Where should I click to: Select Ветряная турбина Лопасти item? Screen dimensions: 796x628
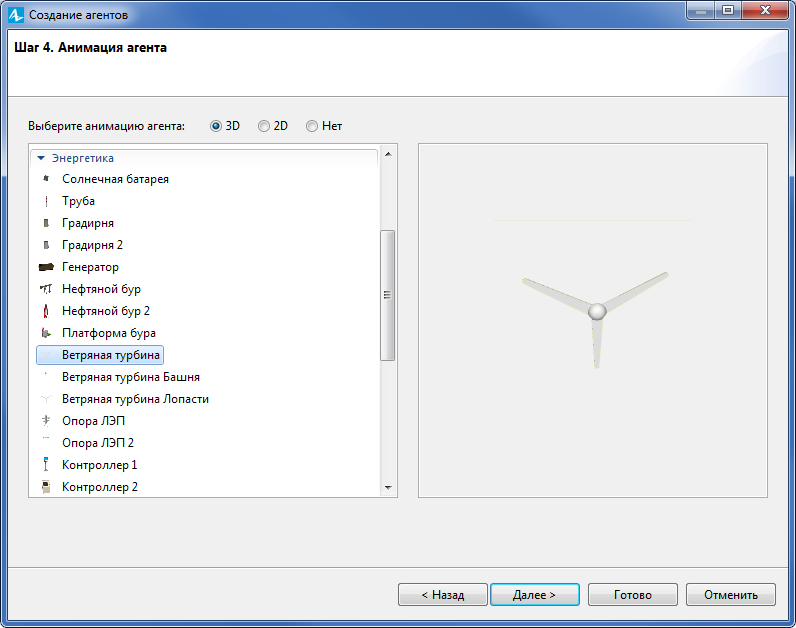point(136,399)
